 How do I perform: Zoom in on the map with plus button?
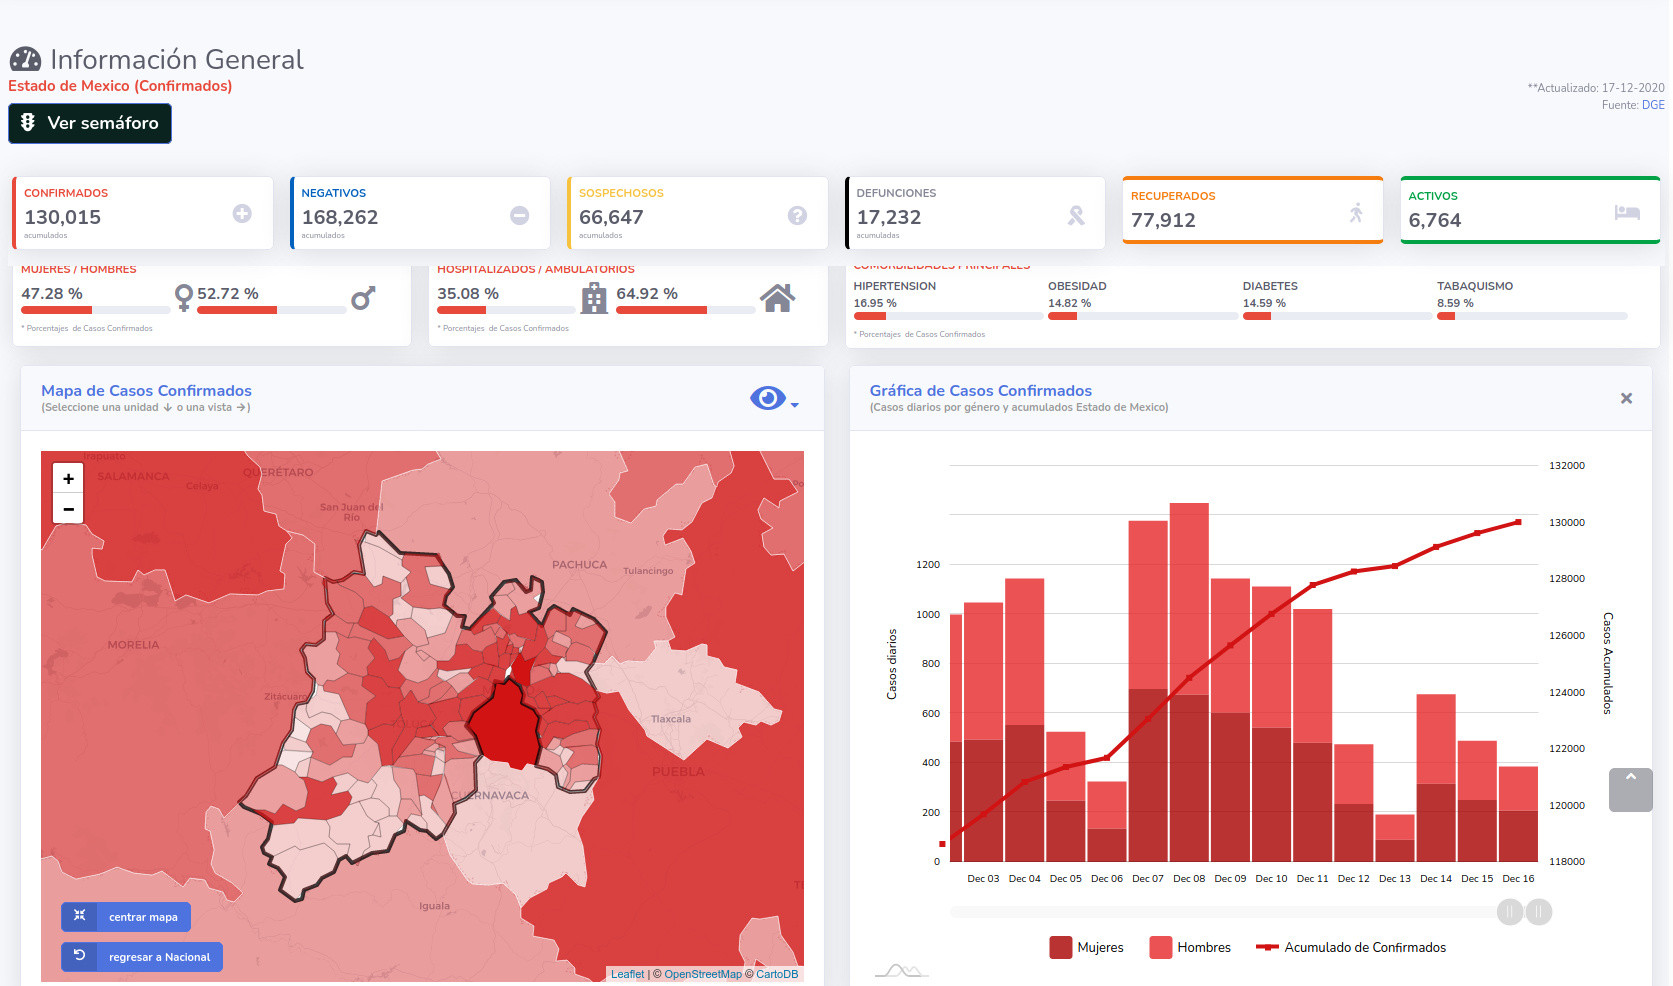coord(68,479)
